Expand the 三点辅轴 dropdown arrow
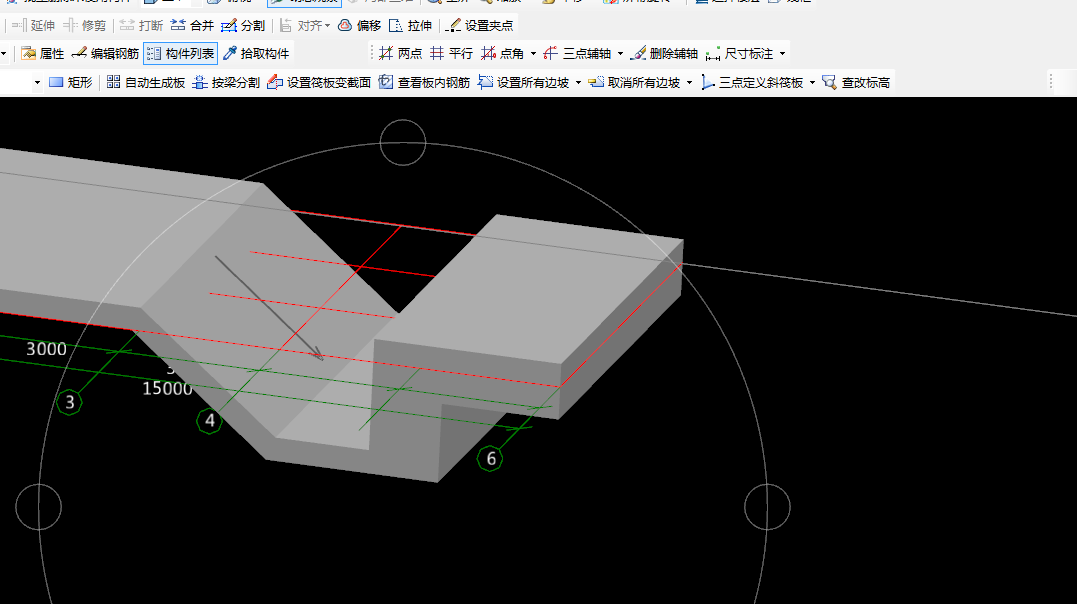This screenshot has width=1077, height=604. click(x=620, y=54)
